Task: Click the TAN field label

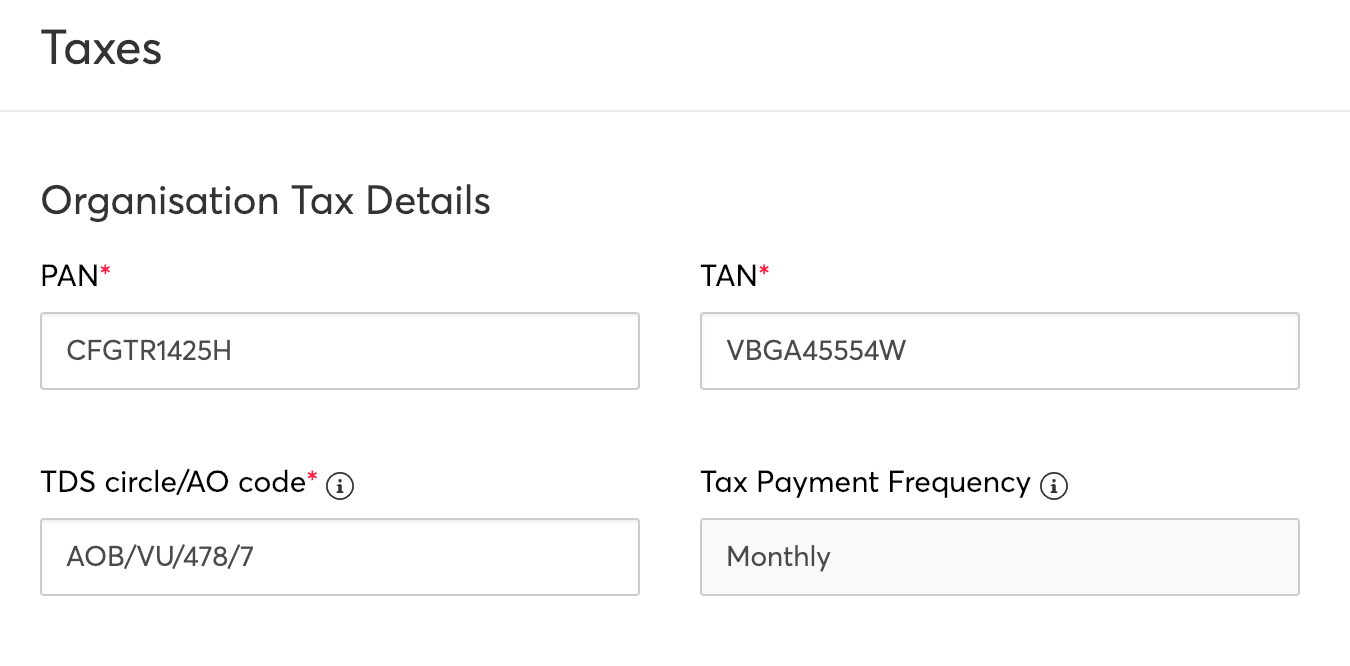Action: pos(729,277)
